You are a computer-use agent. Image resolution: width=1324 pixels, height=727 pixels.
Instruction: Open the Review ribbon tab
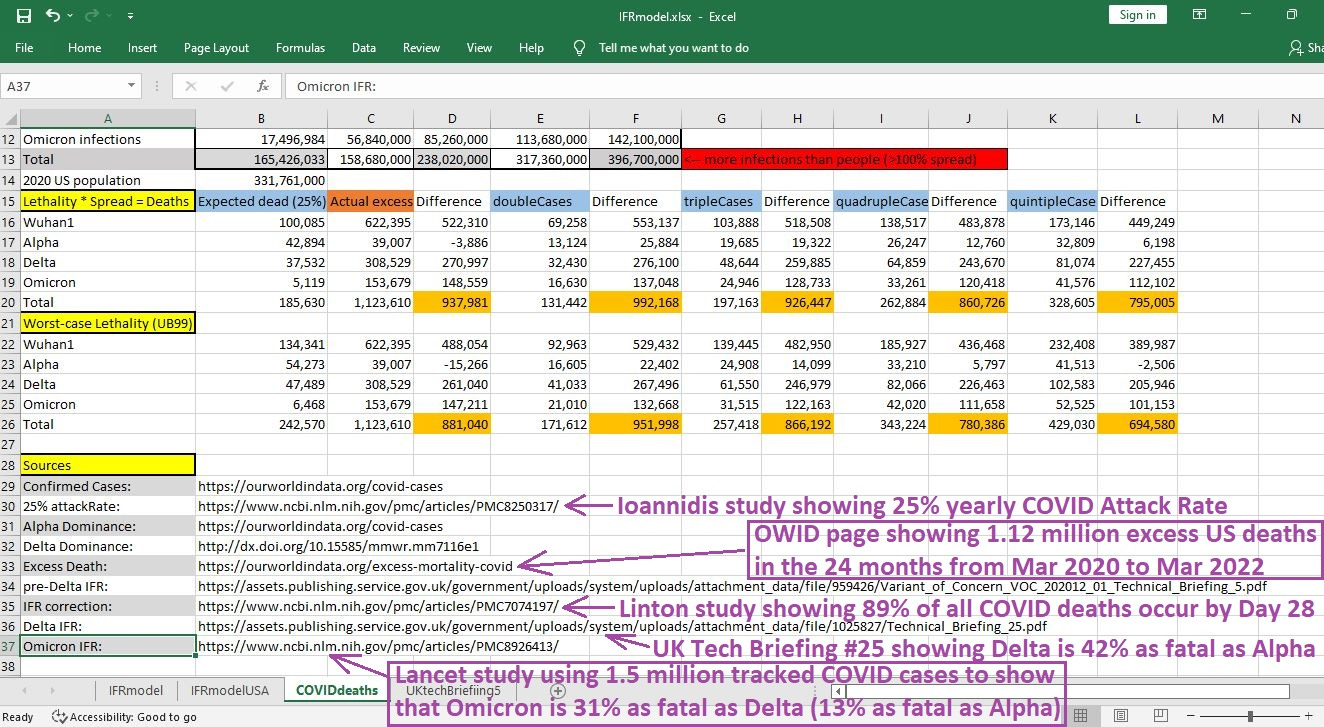point(421,48)
